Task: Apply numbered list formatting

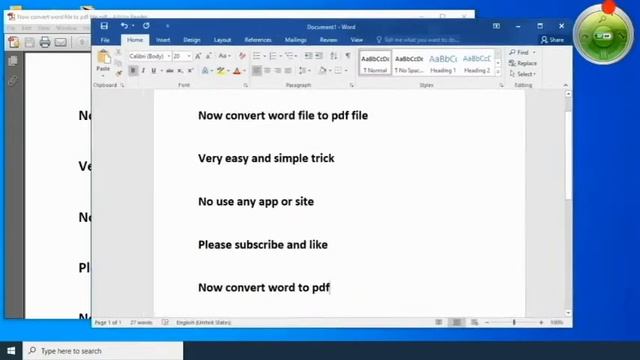Action: 273,56
